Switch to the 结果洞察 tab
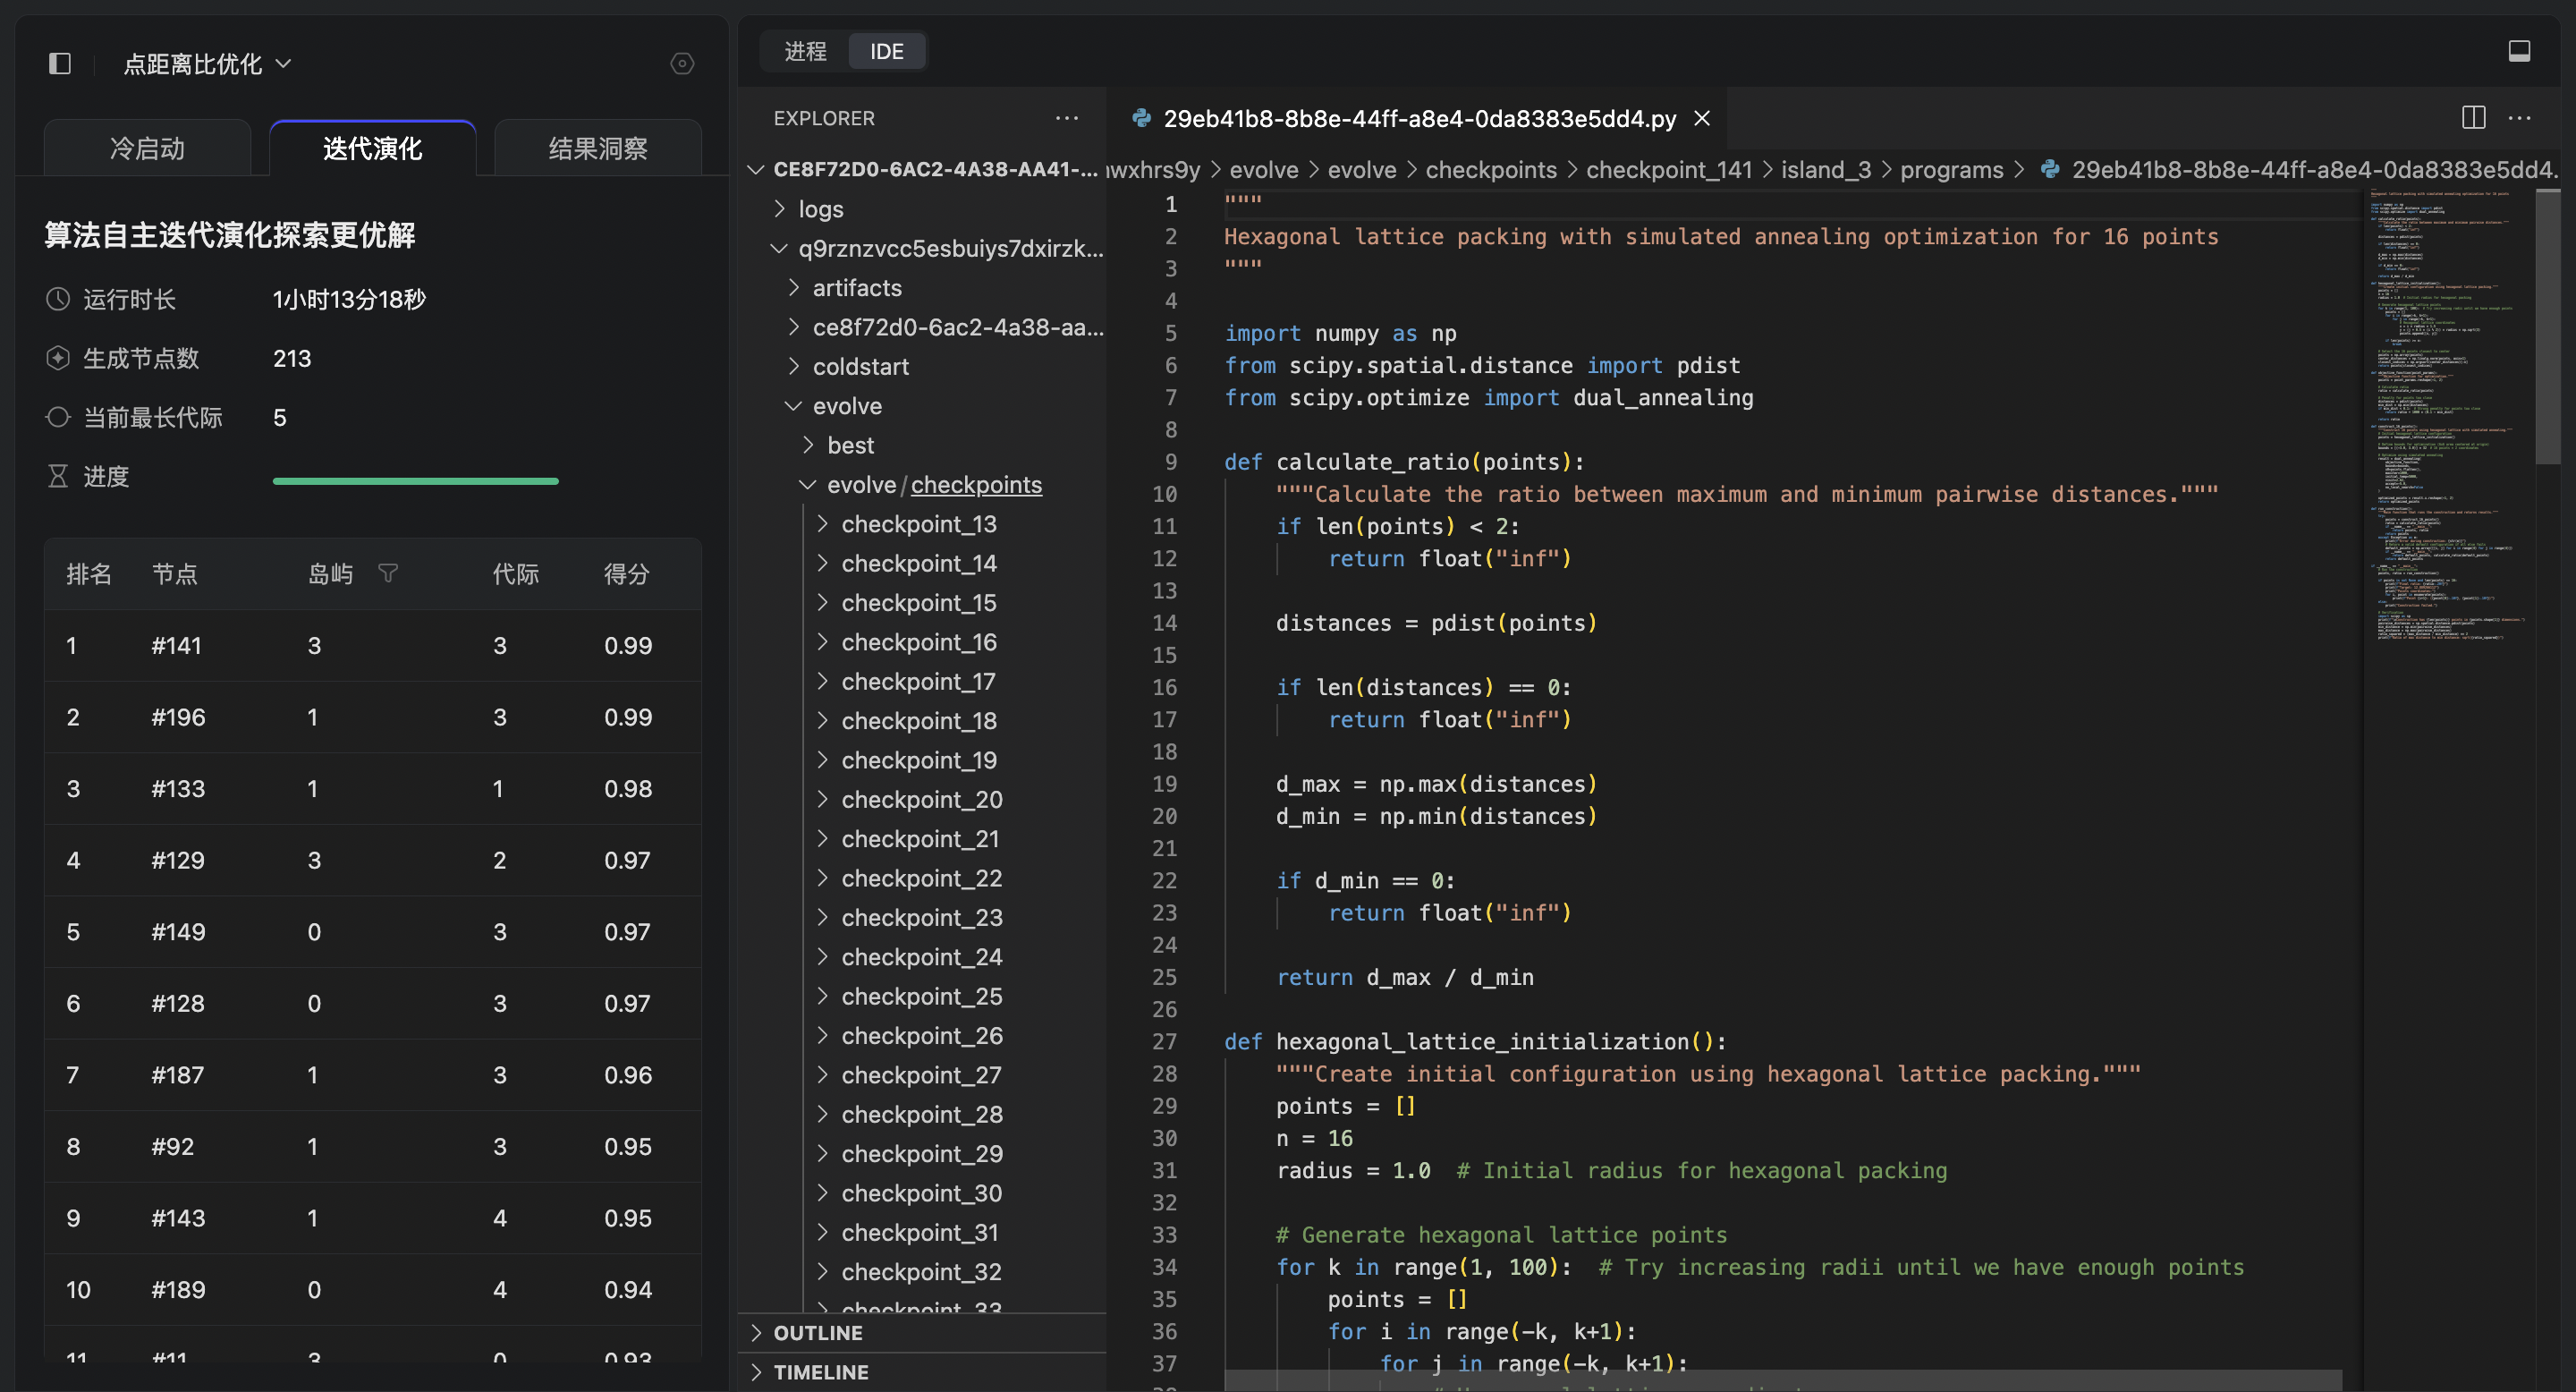This screenshot has width=2576, height=1392. click(x=597, y=149)
